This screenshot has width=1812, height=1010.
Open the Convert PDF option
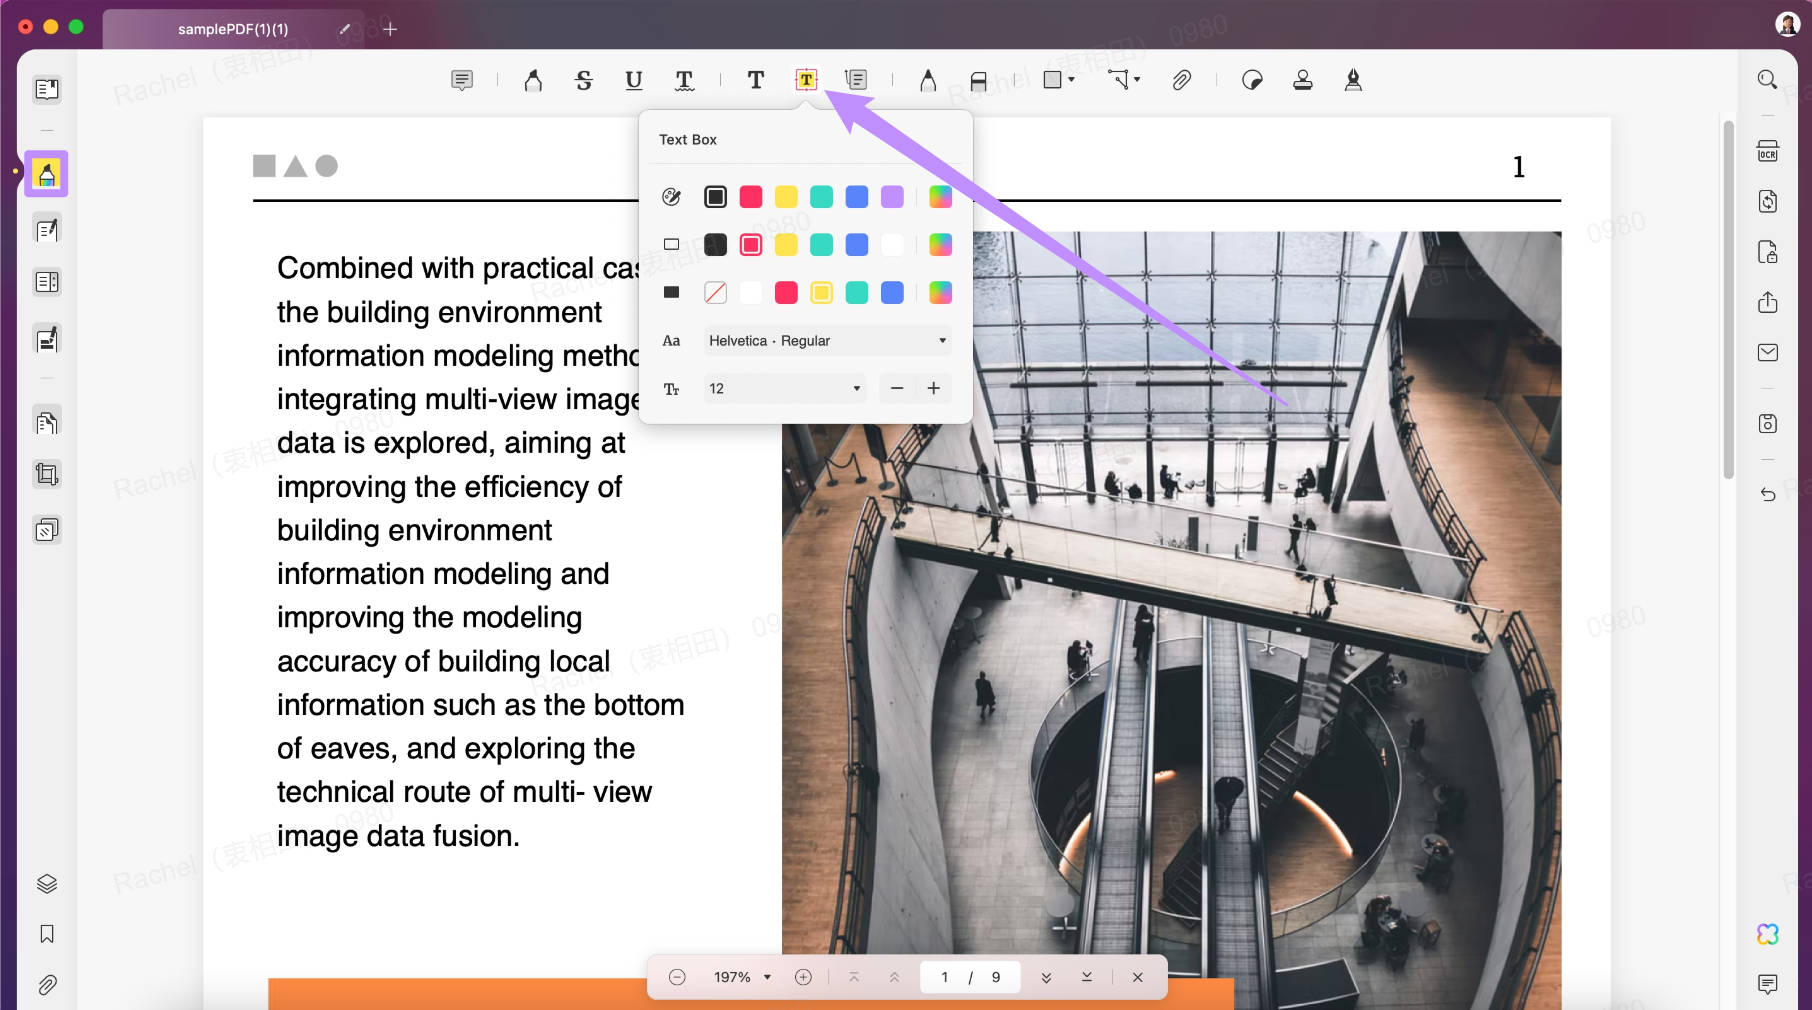[x=1768, y=201]
